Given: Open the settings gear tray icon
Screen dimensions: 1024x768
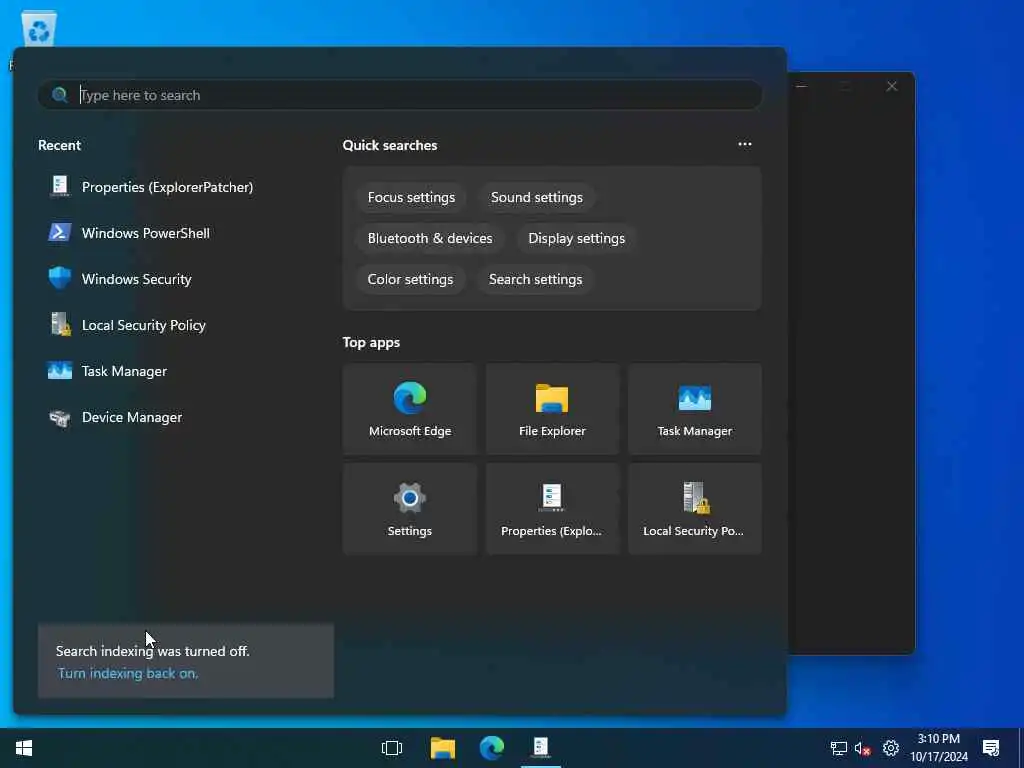Looking at the screenshot, I should pos(891,748).
